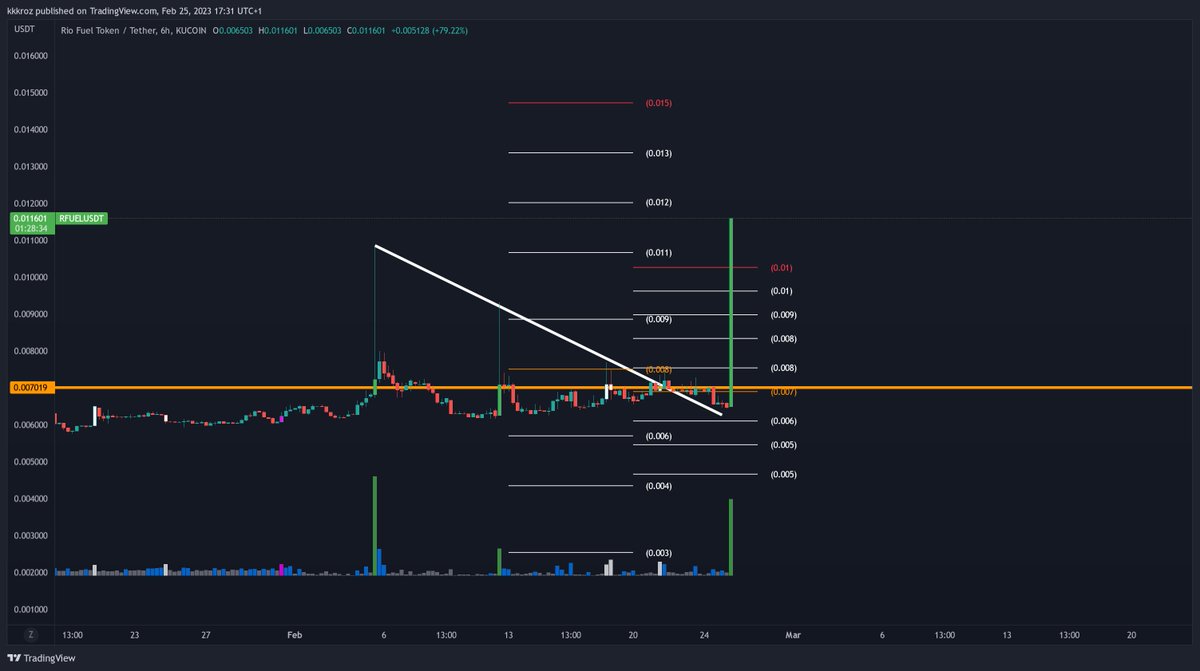Click 0.002000 on the price axis

(x=30, y=573)
